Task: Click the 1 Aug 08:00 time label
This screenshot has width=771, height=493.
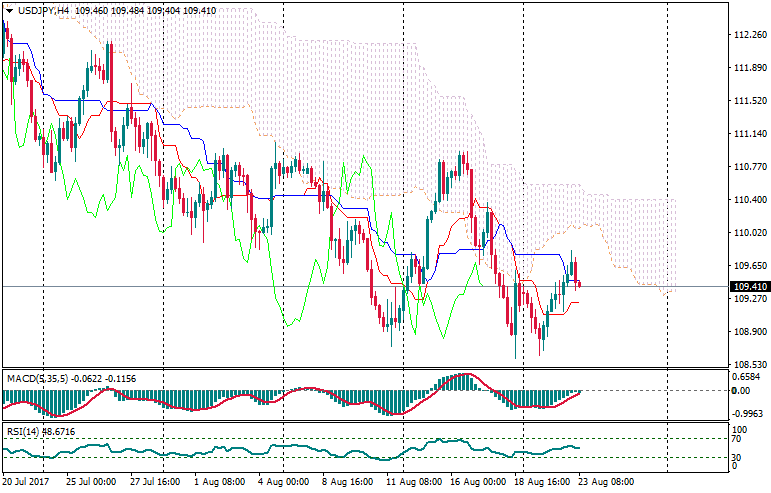Action: coord(219,481)
